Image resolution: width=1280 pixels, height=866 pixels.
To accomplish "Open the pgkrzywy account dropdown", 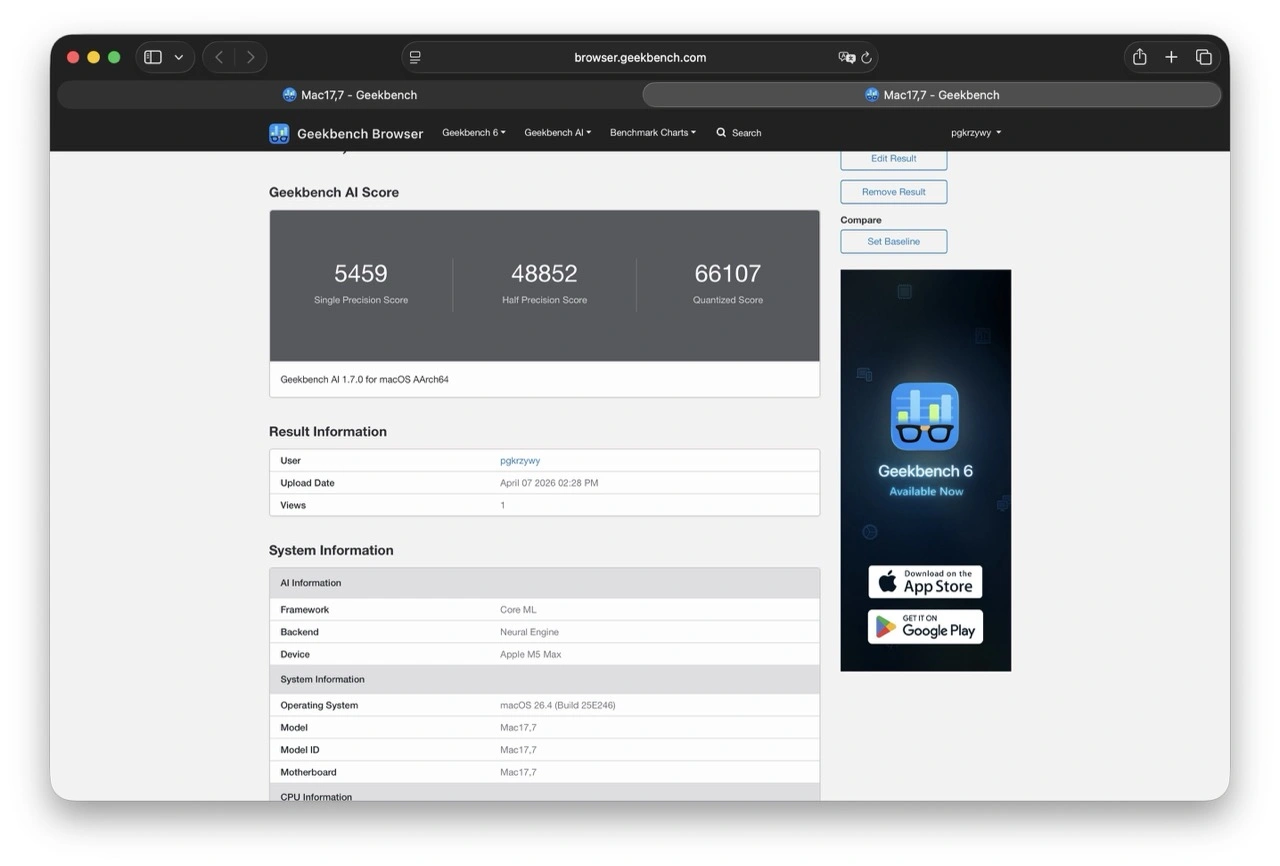I will point(975,133).
